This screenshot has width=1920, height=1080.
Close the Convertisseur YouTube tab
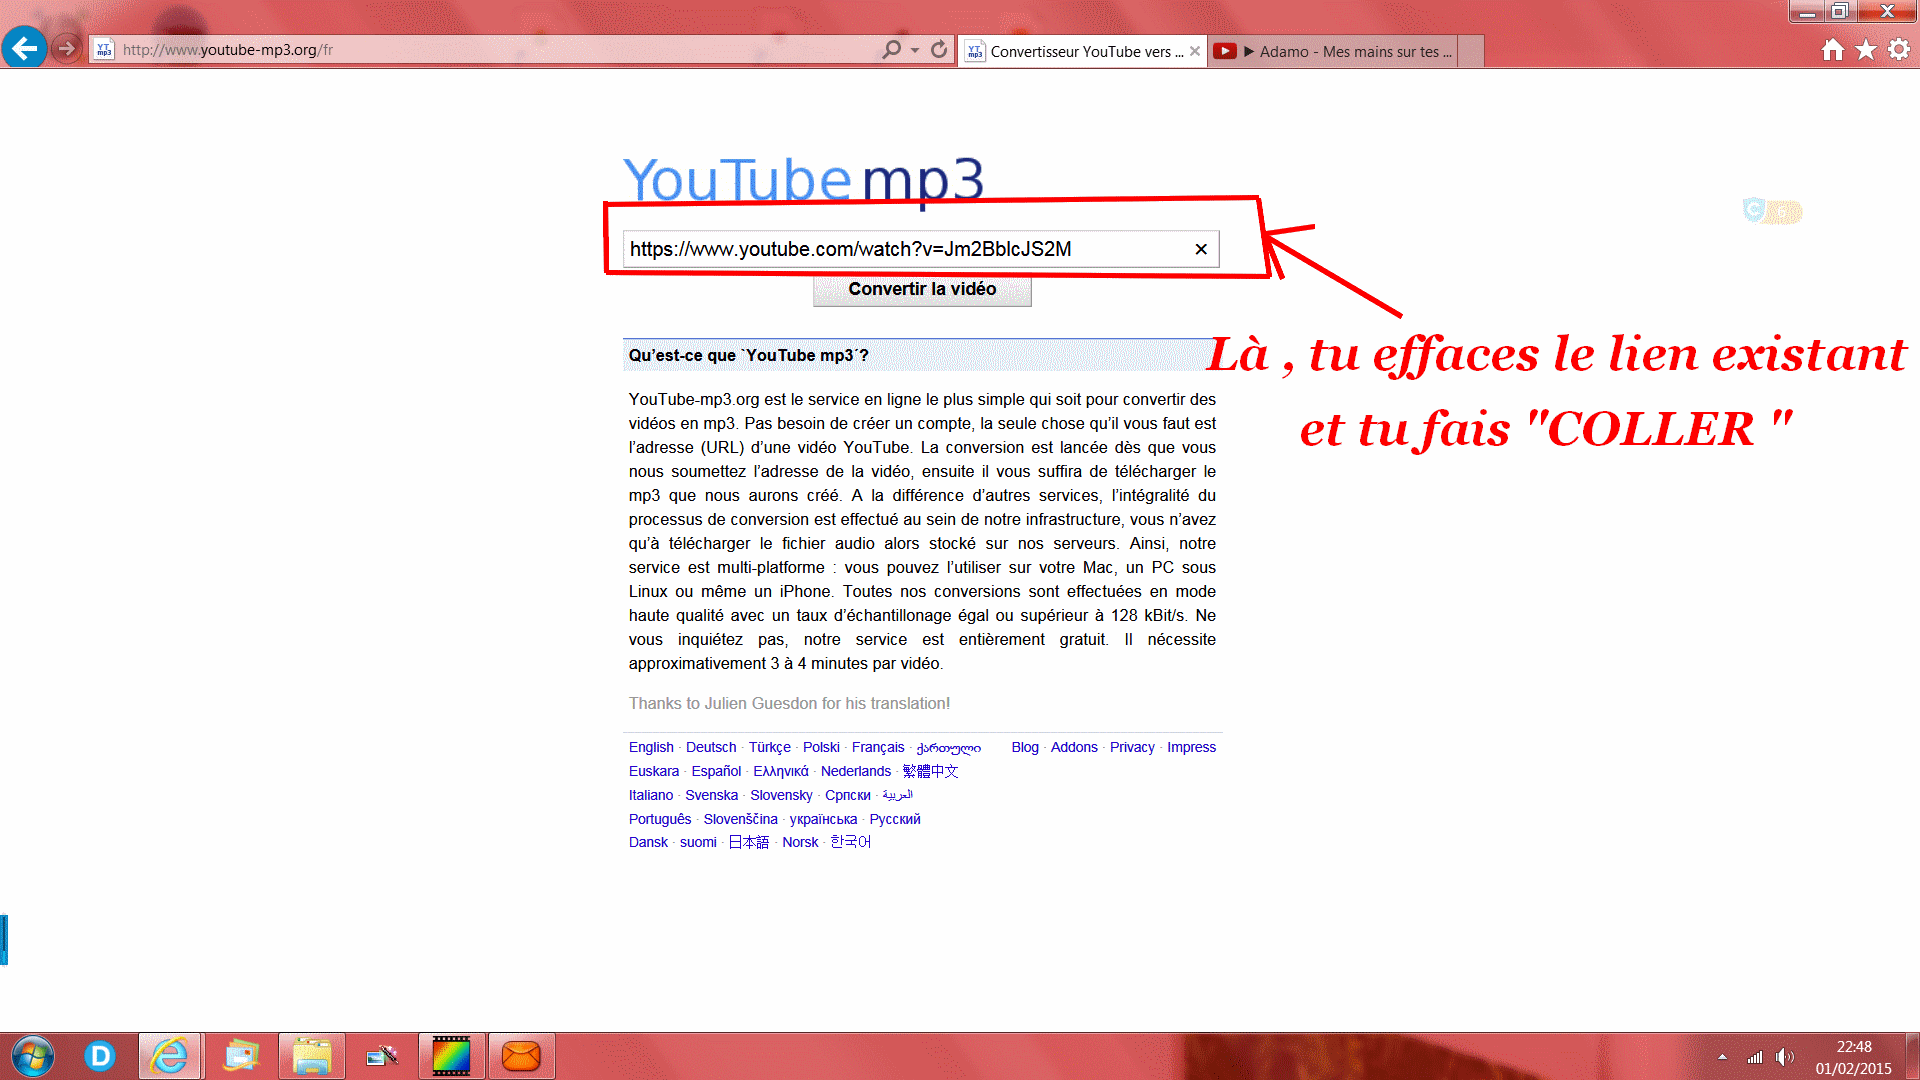click(x=1195, y=51)
